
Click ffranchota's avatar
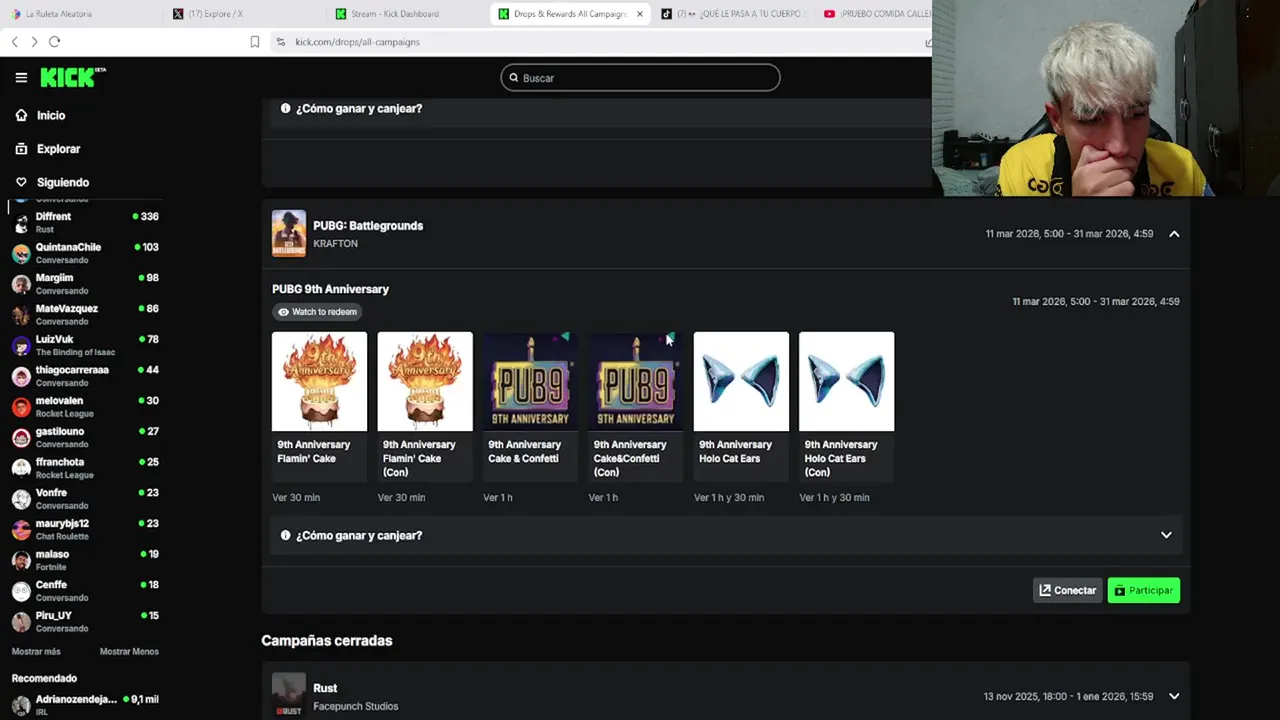(x=21, y=469)
